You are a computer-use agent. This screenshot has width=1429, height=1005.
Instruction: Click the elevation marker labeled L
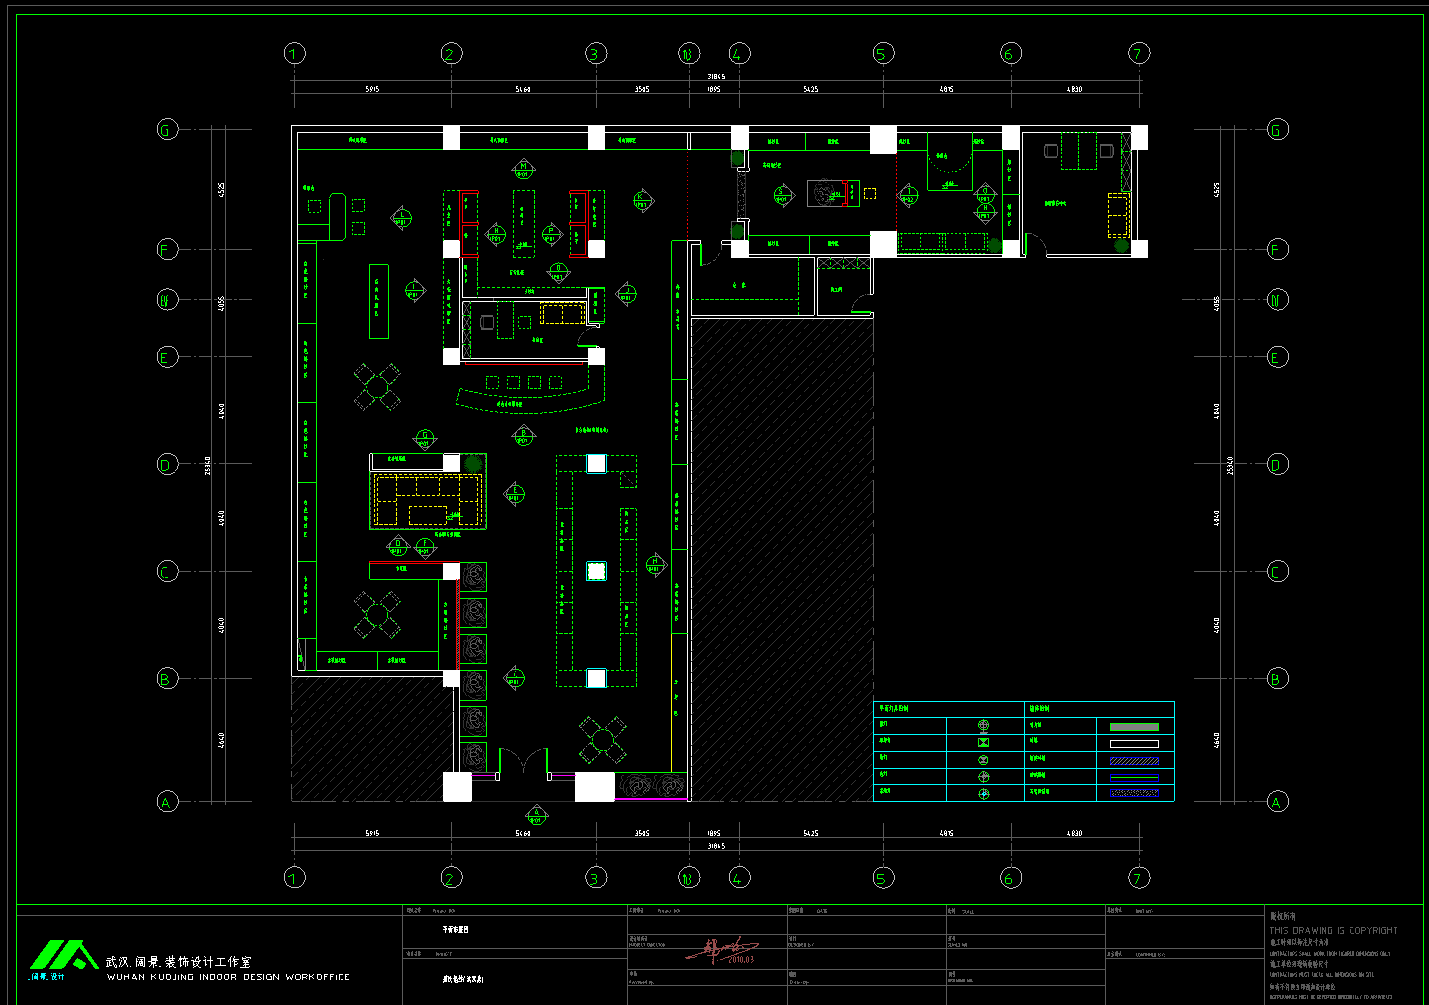[402, 217]
